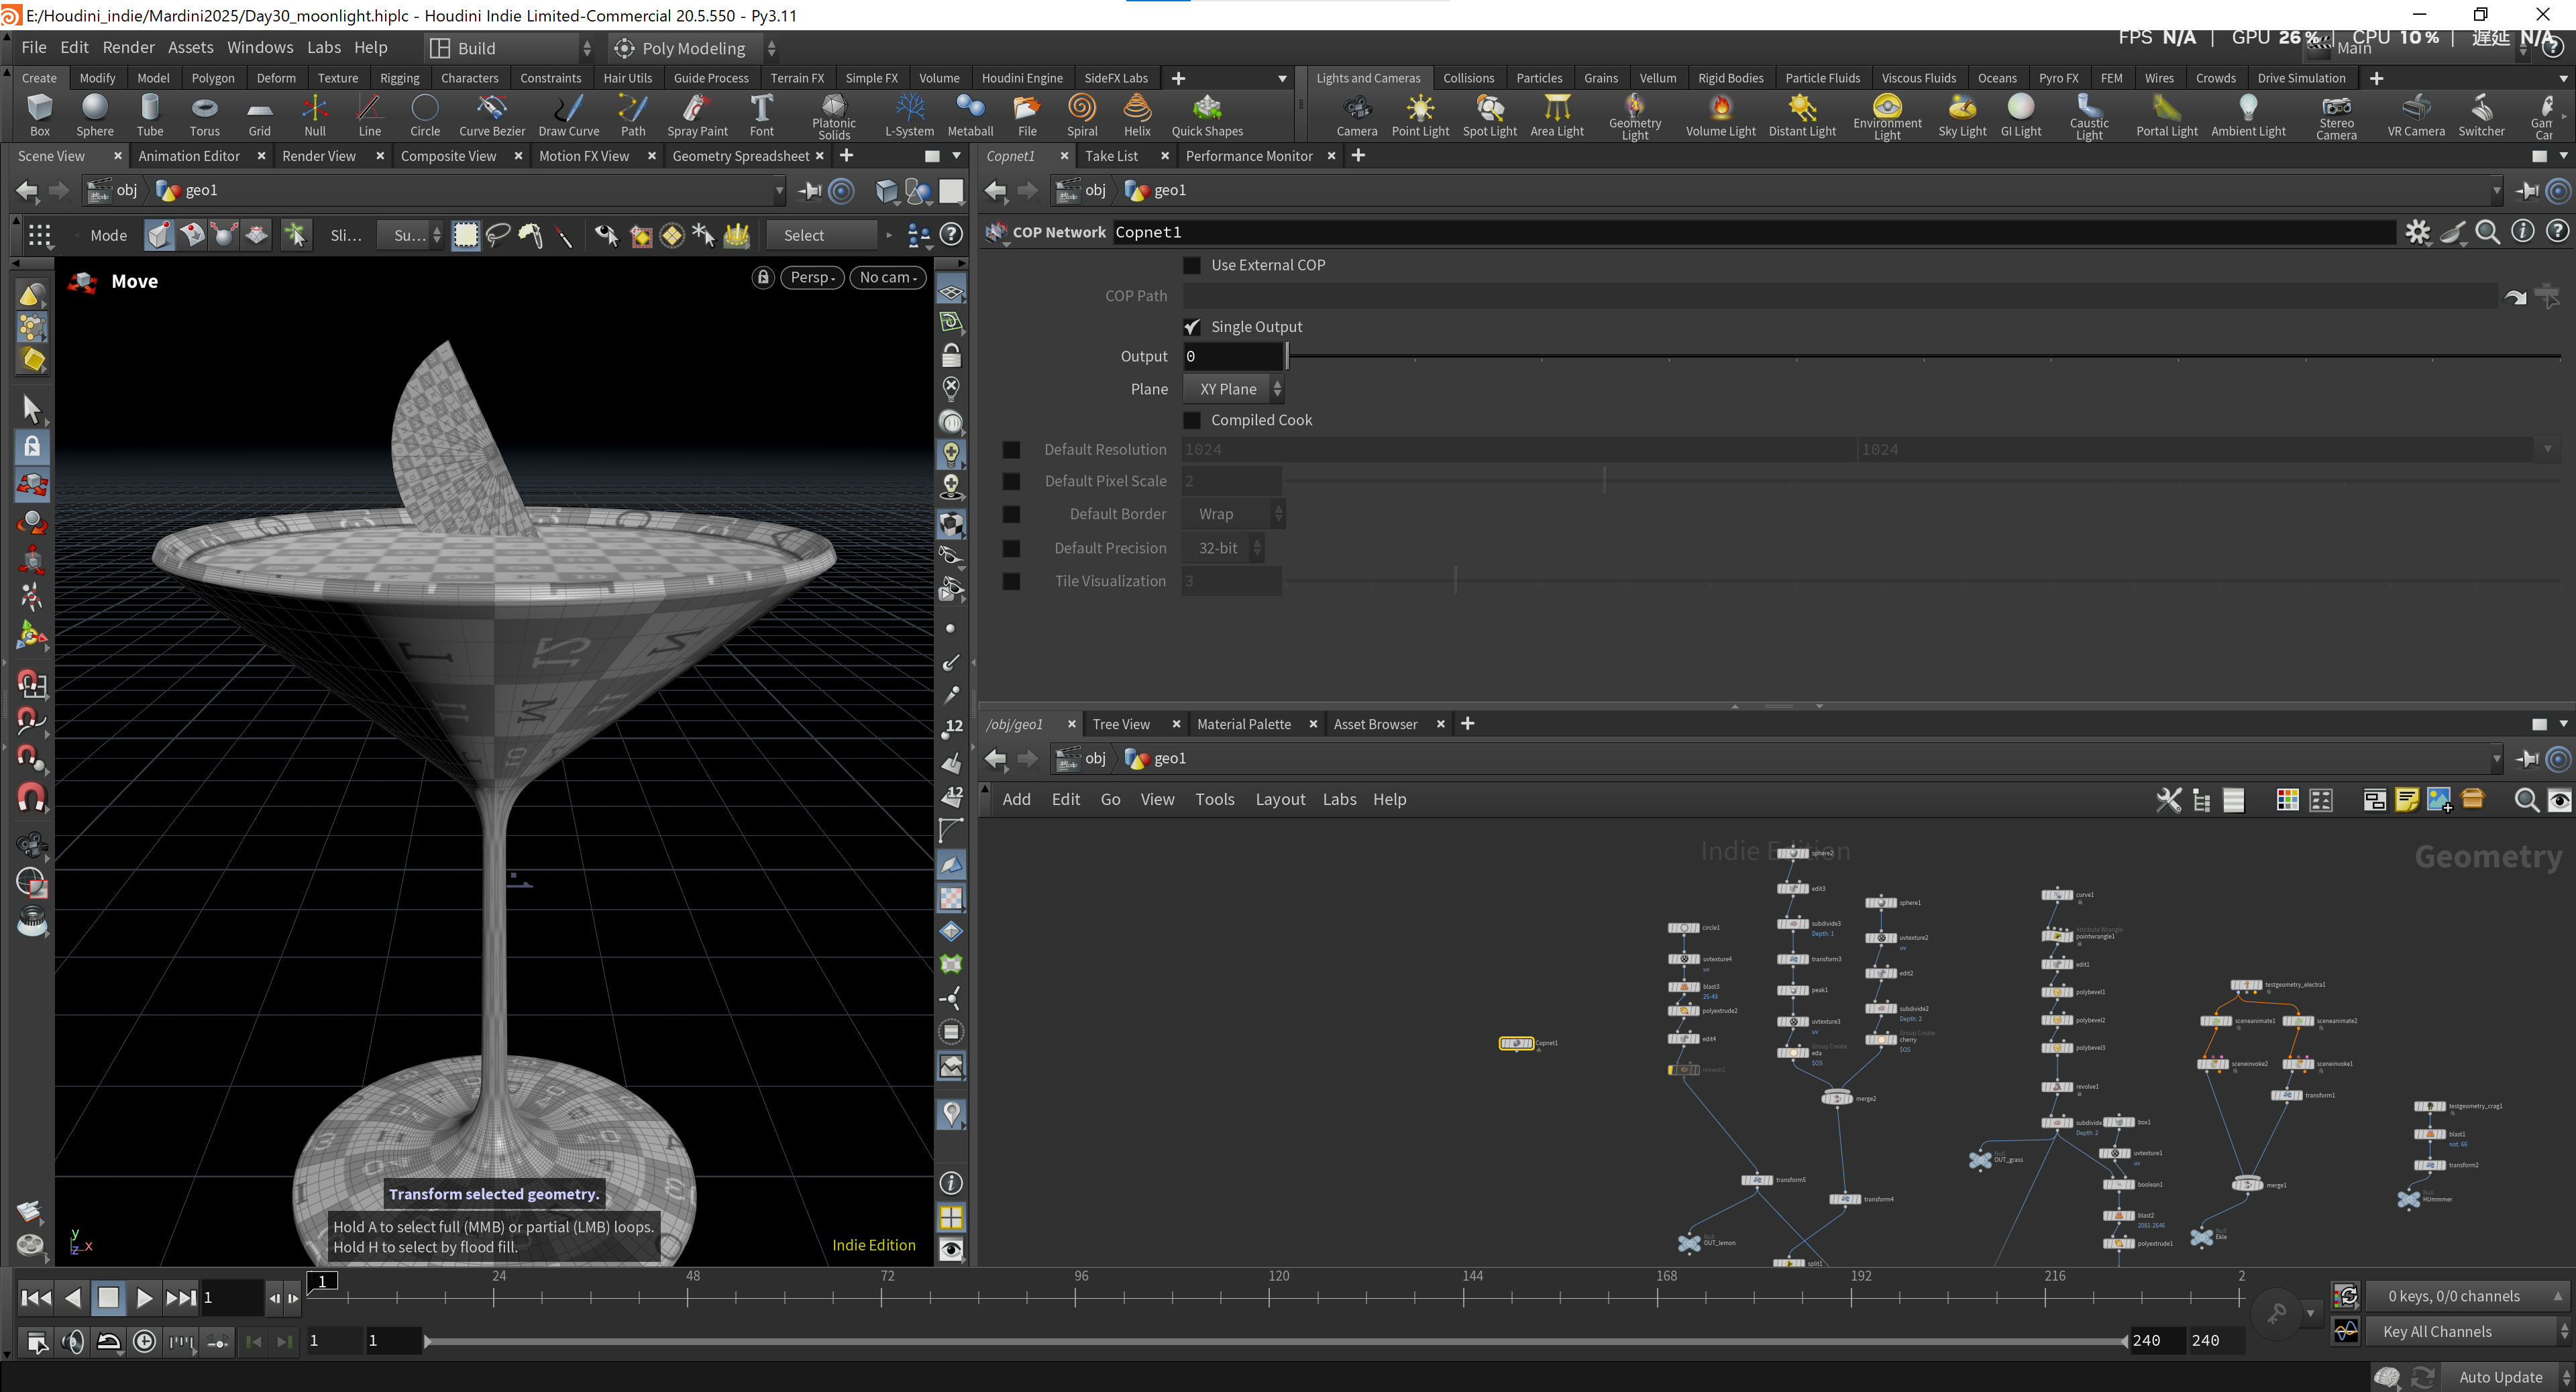Enable Compiled Cook checkbox

click(x=1191, y=420)
